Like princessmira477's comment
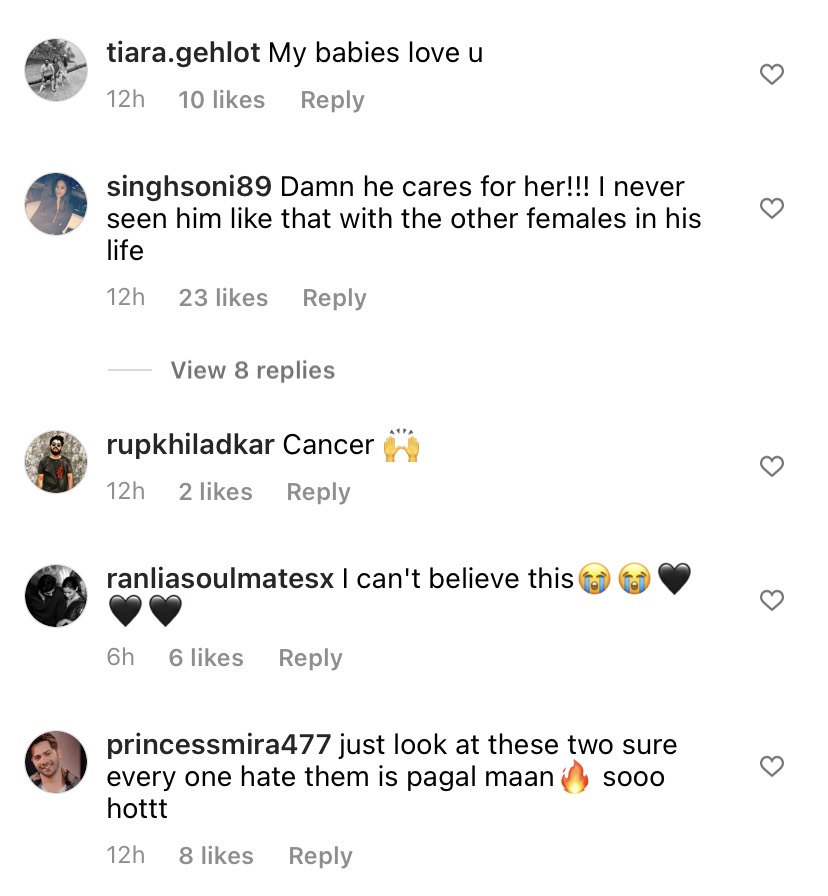Screen dimensions: 828x896 [771, 766]
